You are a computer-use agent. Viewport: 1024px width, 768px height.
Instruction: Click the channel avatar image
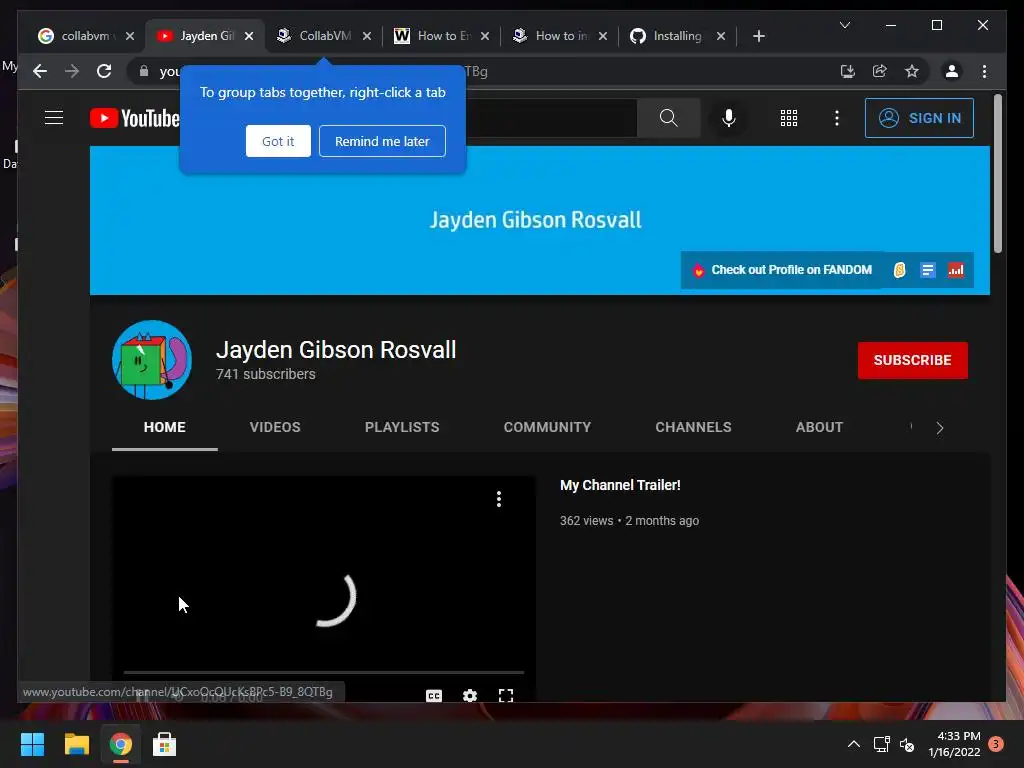tap(152, 360)
